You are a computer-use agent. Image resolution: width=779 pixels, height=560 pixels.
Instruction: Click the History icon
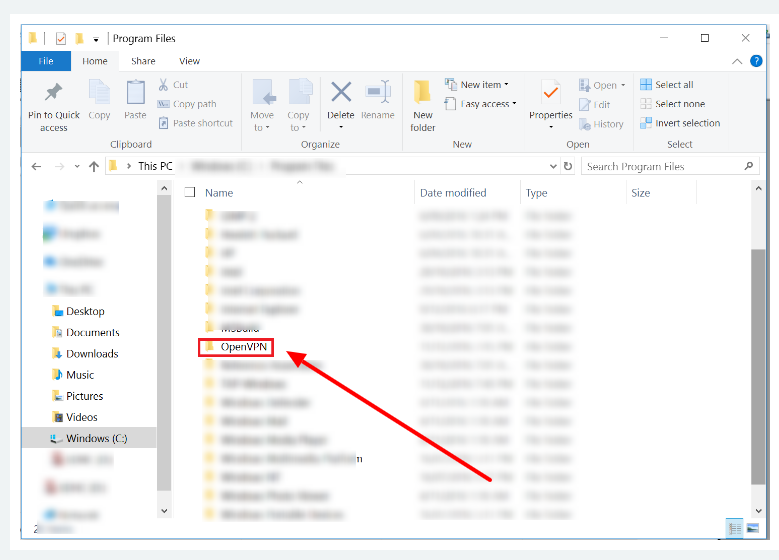pos(585,124)
